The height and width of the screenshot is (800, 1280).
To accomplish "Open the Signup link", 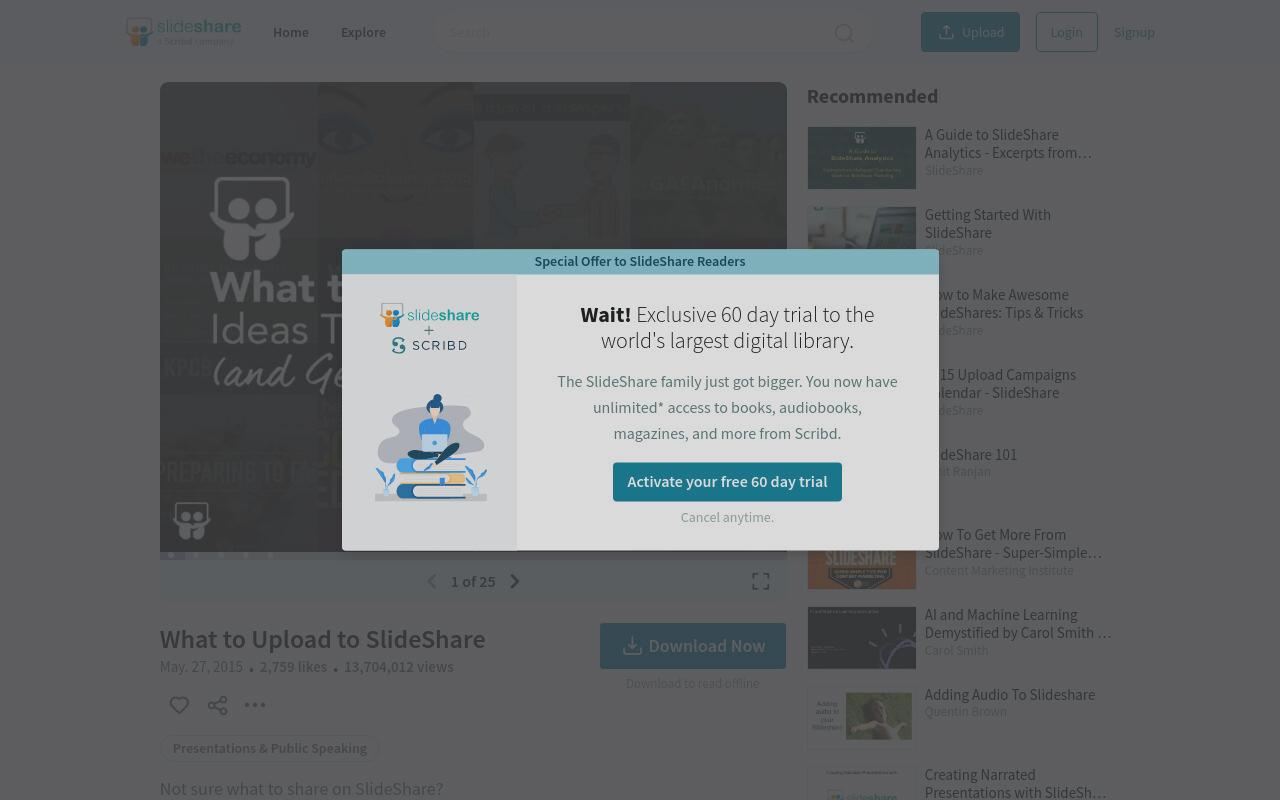I will click(x=1134, y=32).
